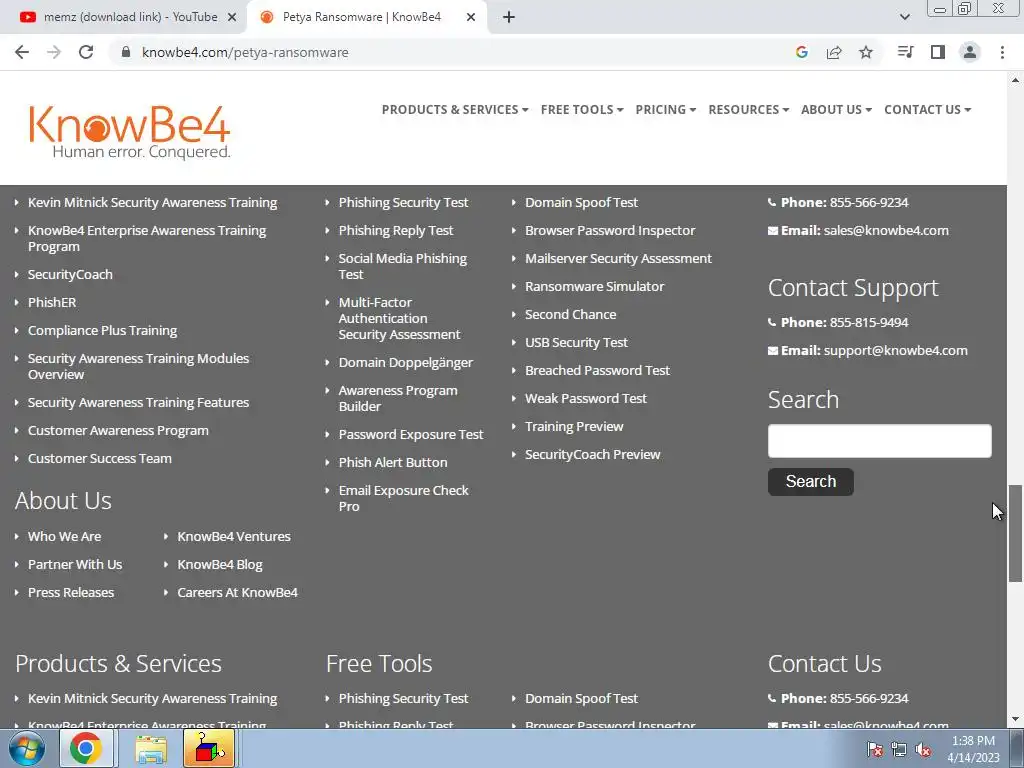Viewport: 1024px width, 768px height.
Task: Click the KnowBe4 logo
Action: (129, 133)
